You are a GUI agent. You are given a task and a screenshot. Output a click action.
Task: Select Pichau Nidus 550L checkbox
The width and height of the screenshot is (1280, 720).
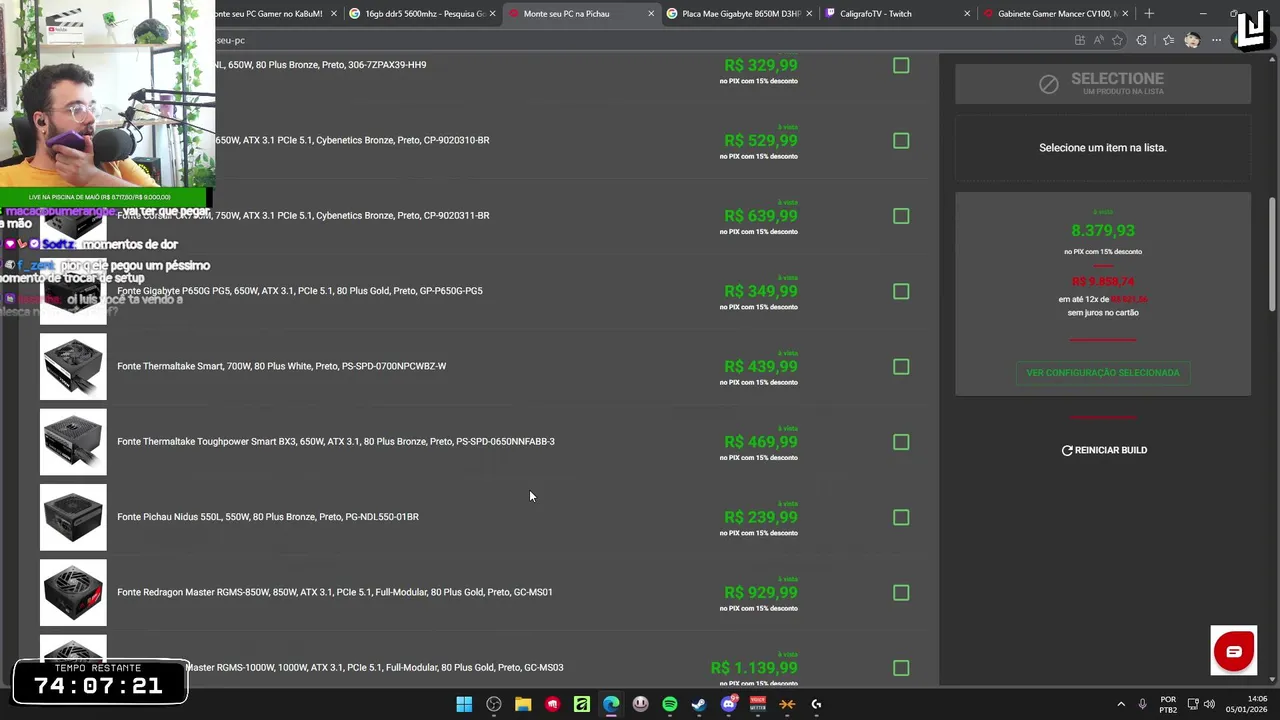pos(901,518)
